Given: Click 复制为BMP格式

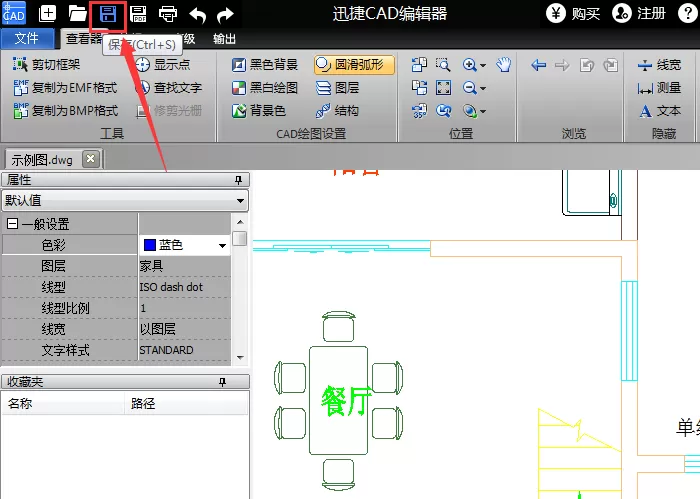Looking at the screenshot, I should tap(66, 110).
